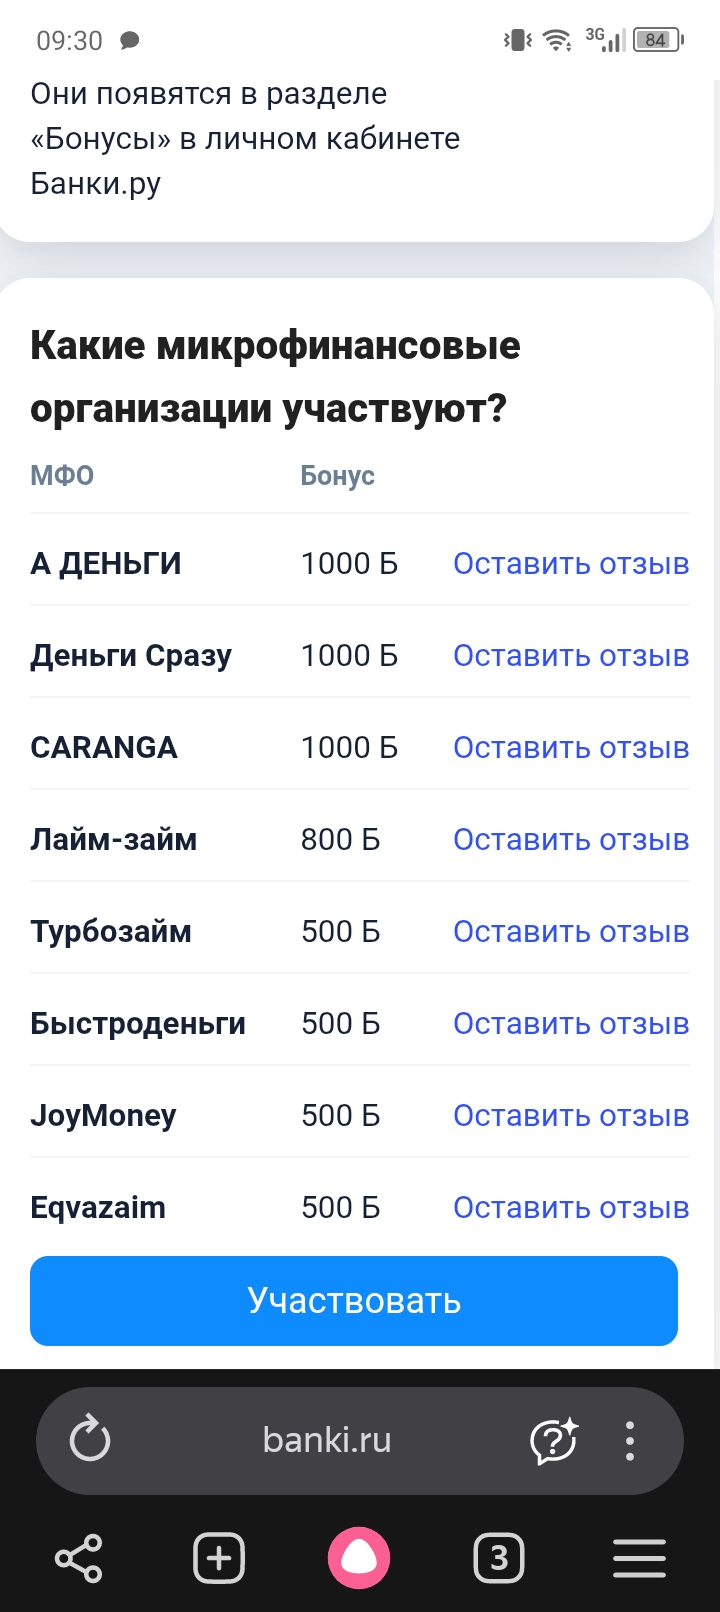Image resolution: width=720 pixels, height=1612 pixels.
Task: Leave a review for Быстроденьги
Action: pyautogui.click(x=571, y=1024)
